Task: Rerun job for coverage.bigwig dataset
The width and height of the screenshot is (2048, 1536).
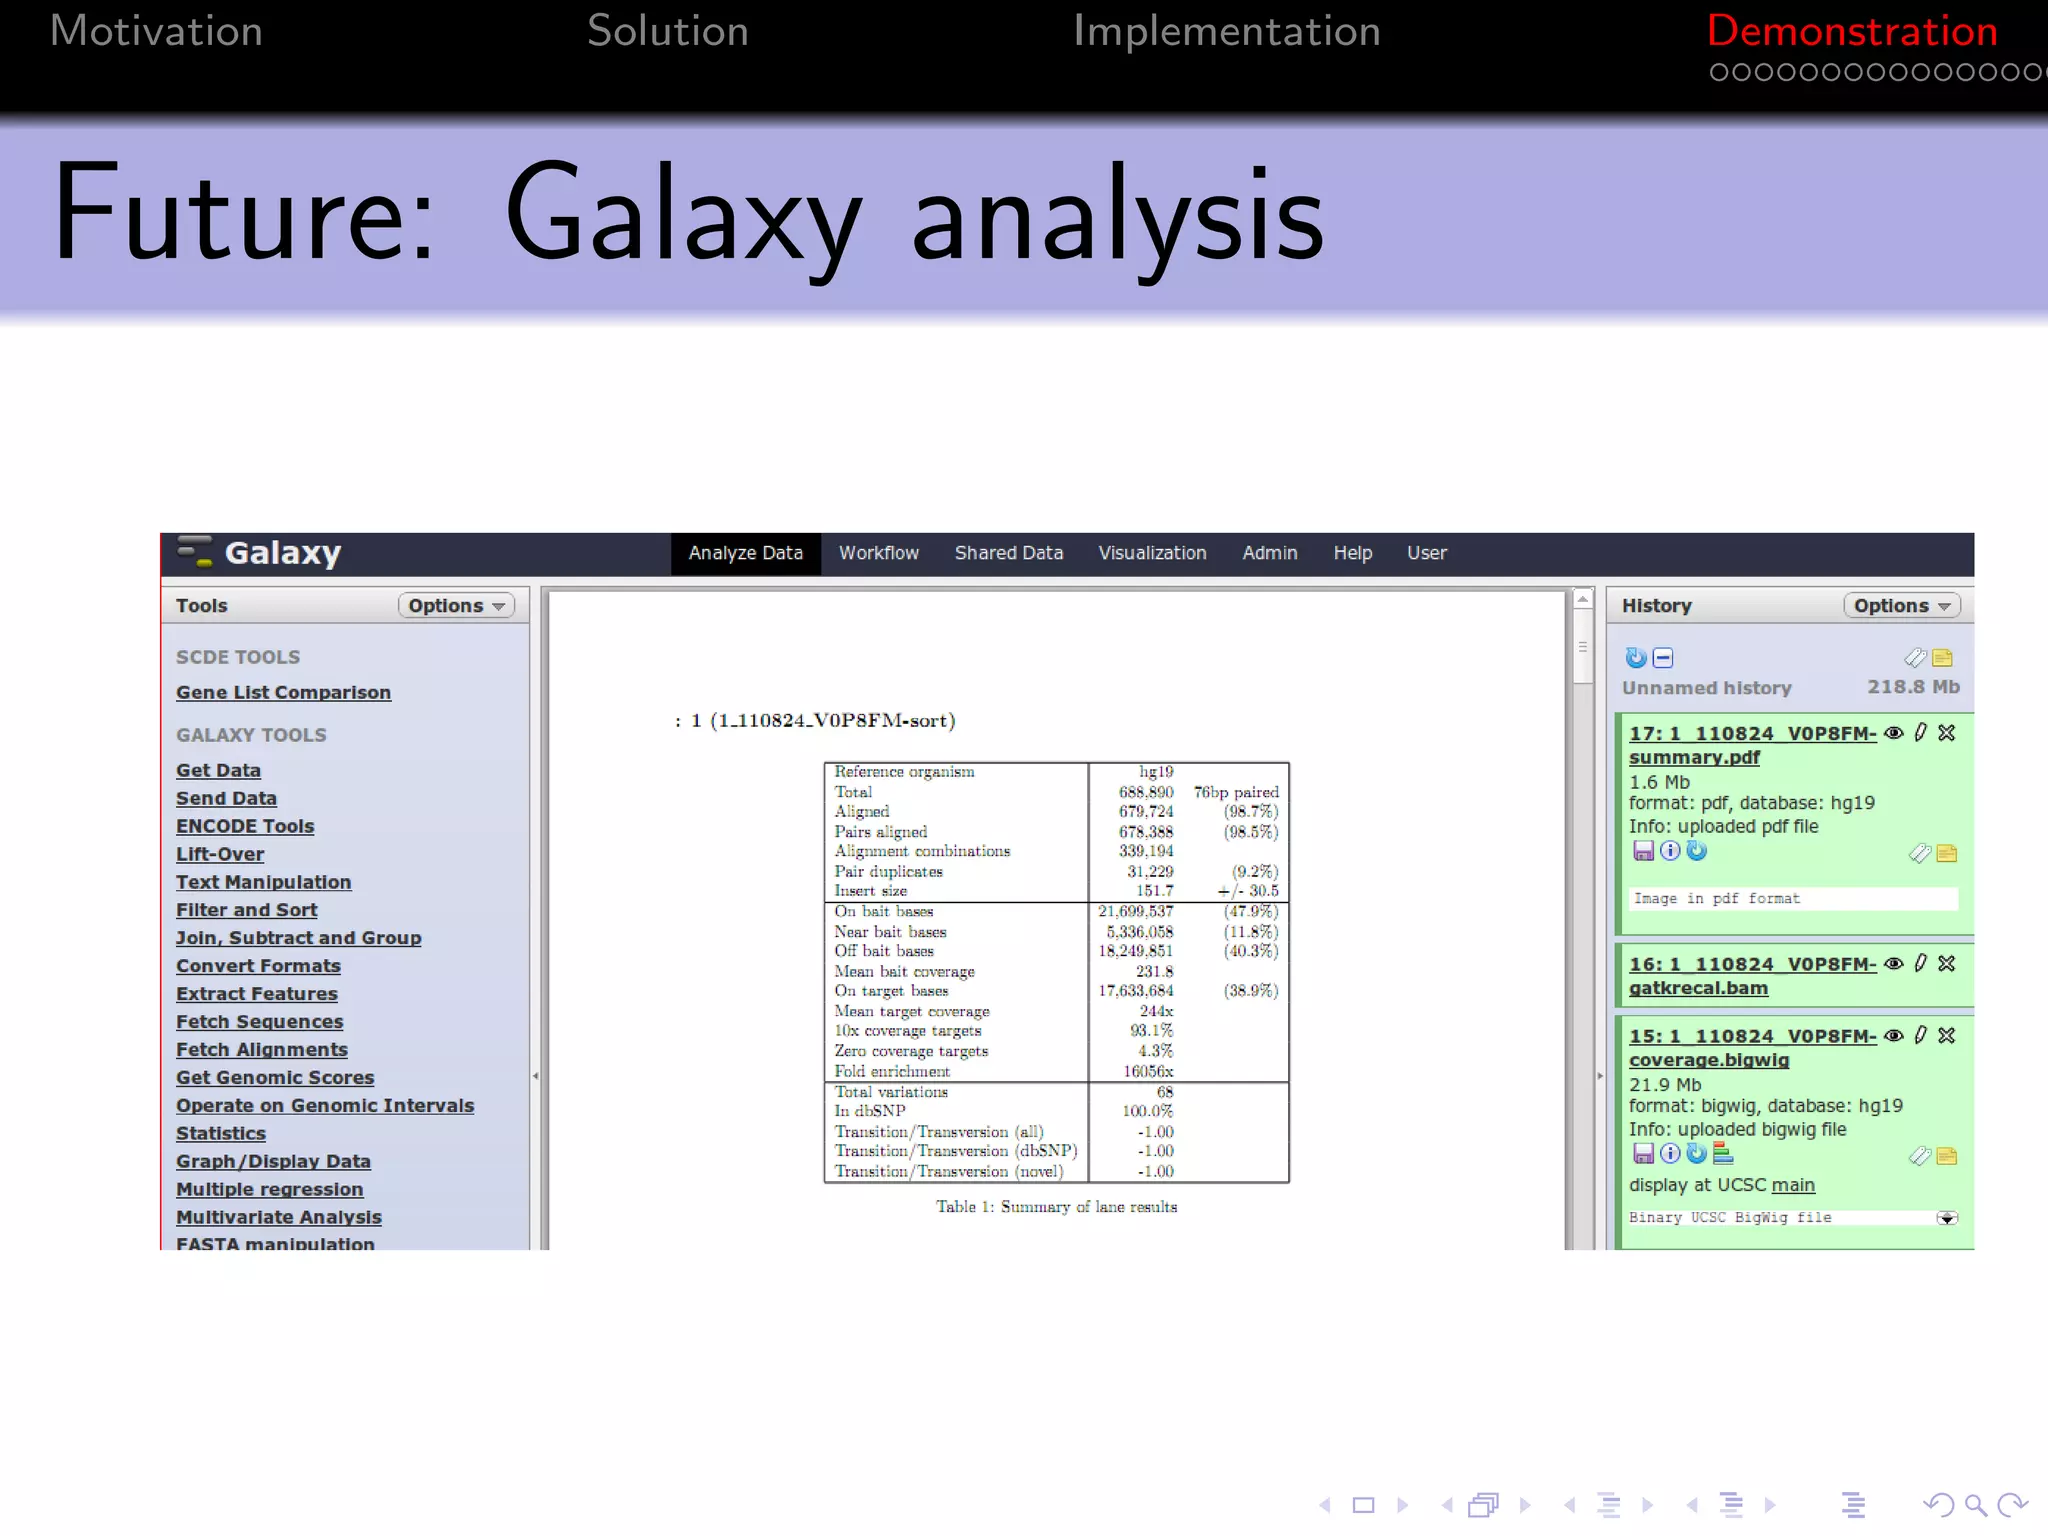Action: [1697, 1154]
